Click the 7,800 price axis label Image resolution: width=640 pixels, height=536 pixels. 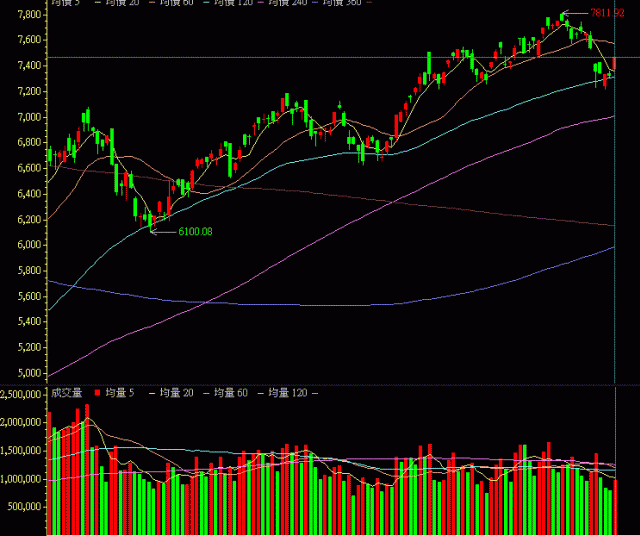pyautogui.click(x=29, y=15)
